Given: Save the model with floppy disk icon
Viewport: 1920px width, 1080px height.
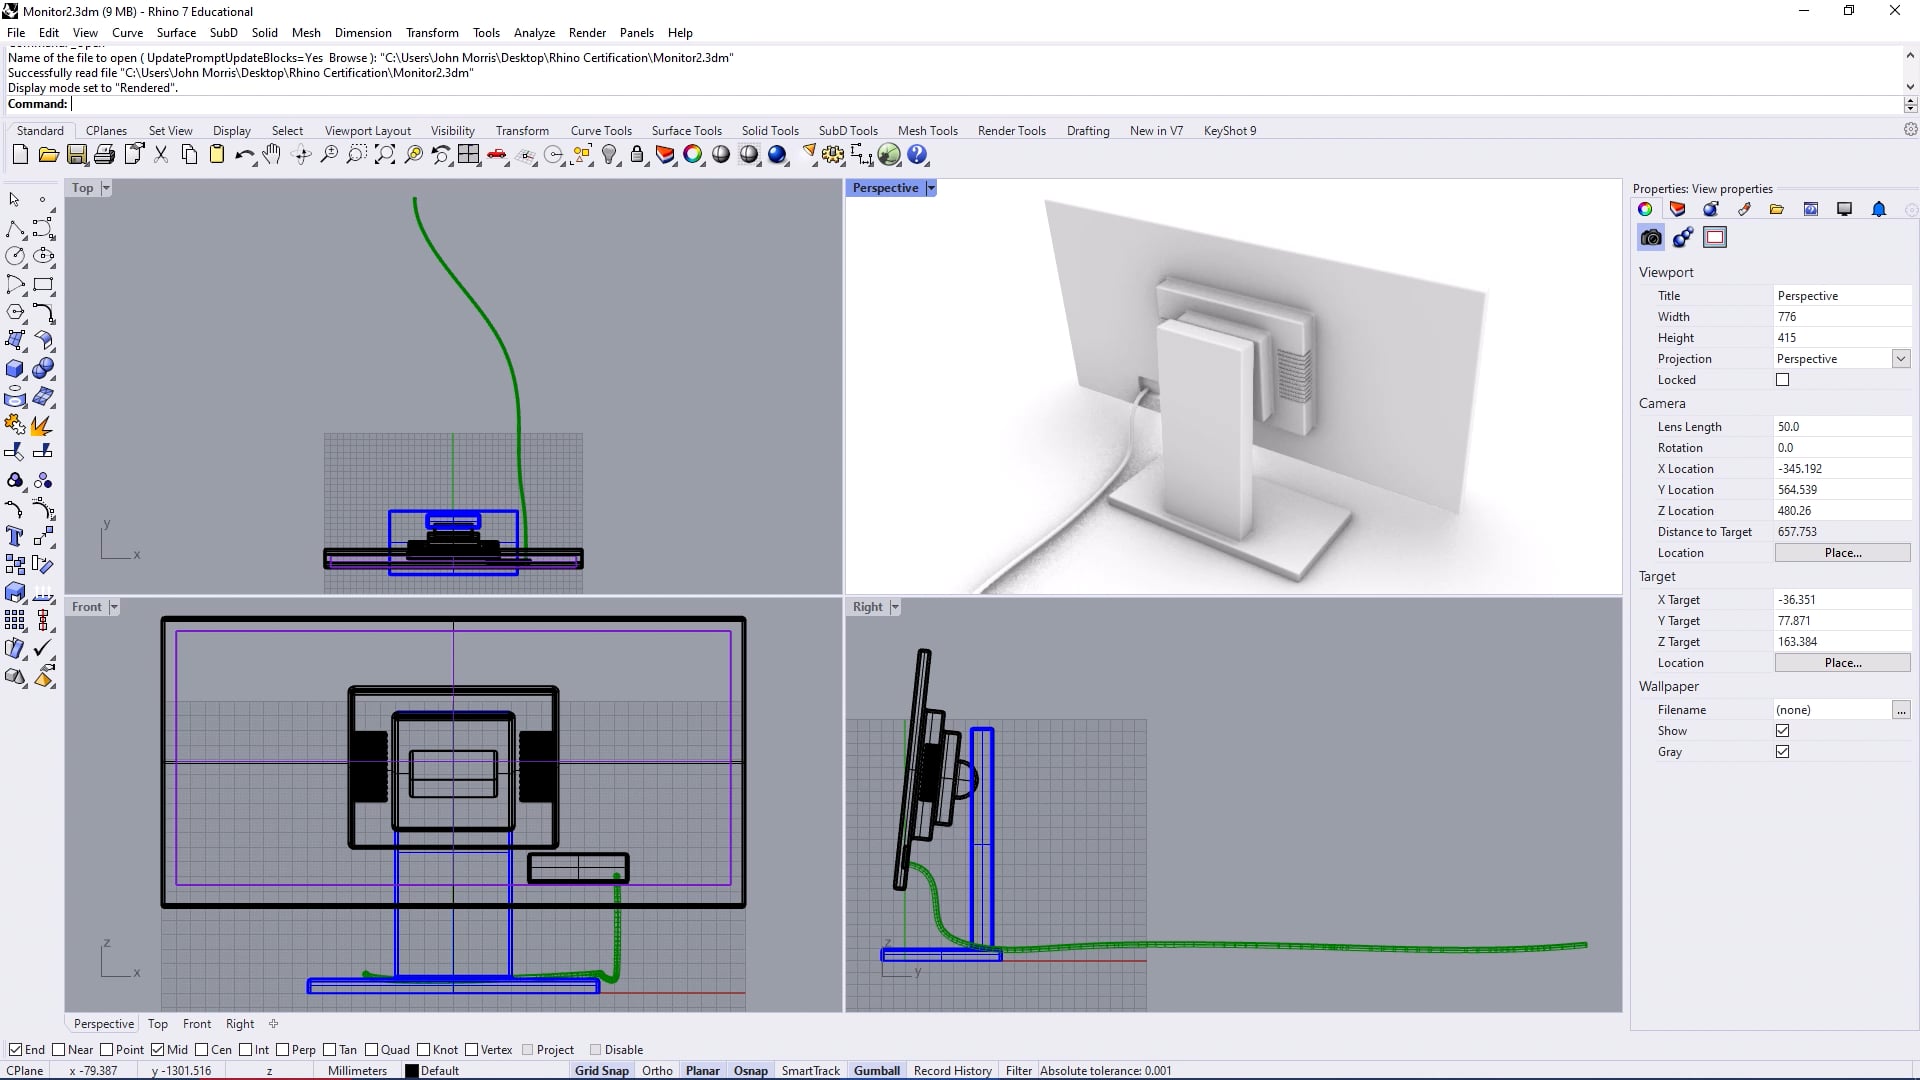Looking at the screenshot, I should (77, 155).
